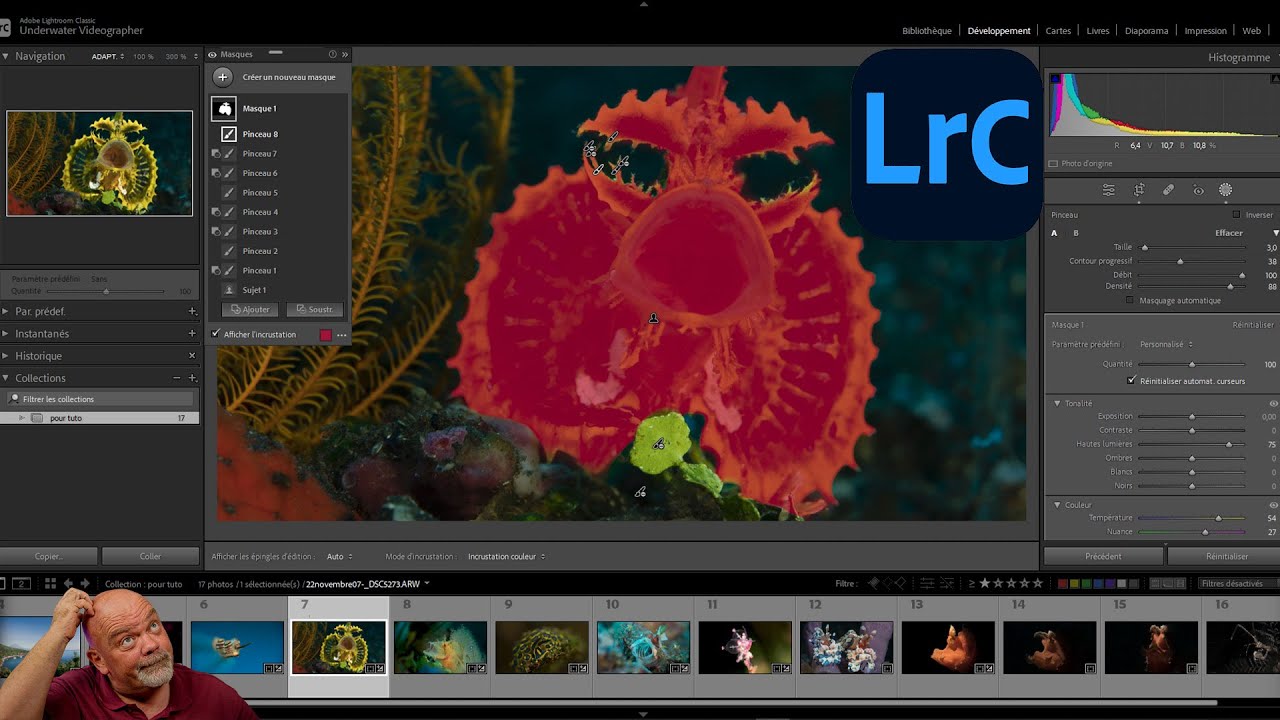Open the Paramètre prédéfini Personnalisé dropdown
This screenshot has height=720, width=1280.
(1167, 345)
